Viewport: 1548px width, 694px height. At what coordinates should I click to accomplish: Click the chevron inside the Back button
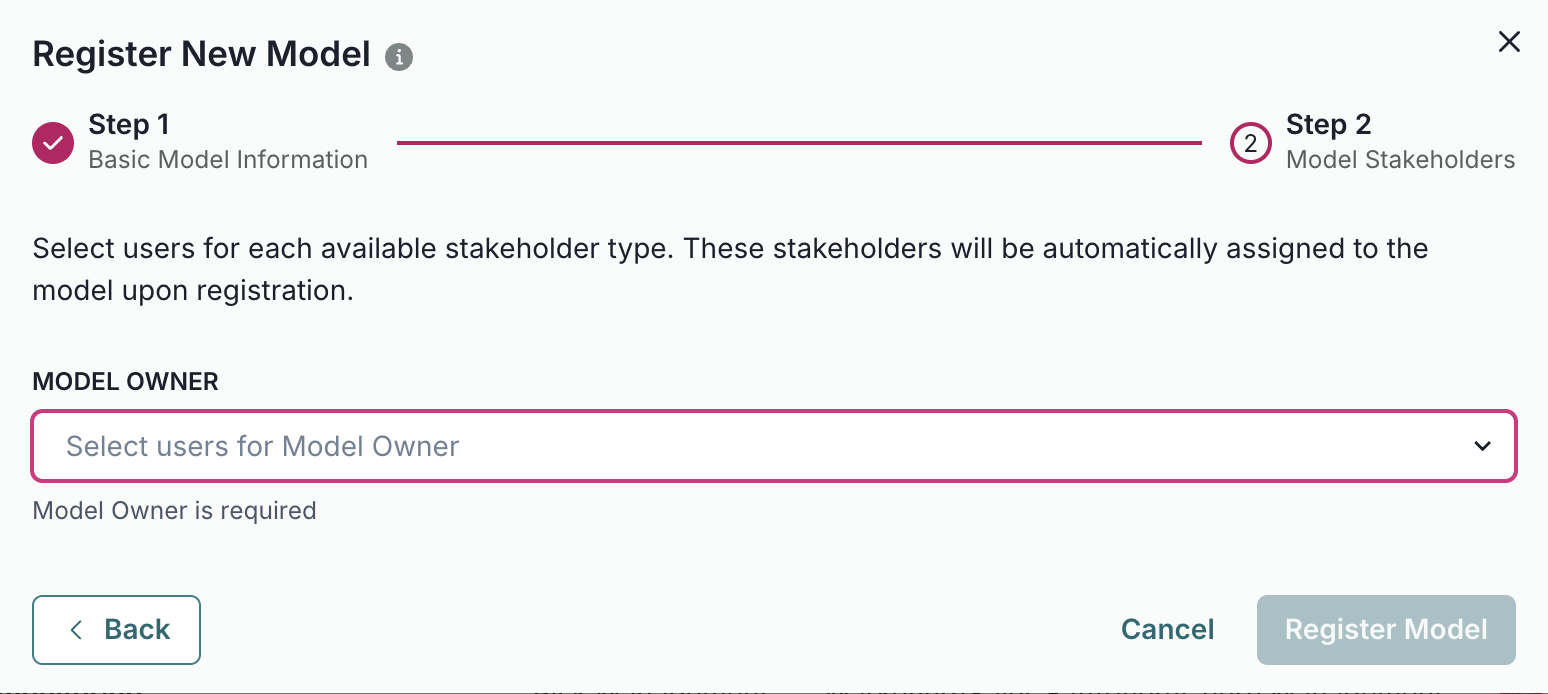coord(75,630)
